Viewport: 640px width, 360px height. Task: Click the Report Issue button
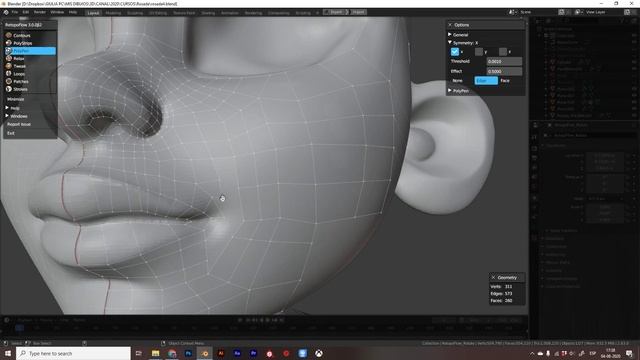click(19, 124)
